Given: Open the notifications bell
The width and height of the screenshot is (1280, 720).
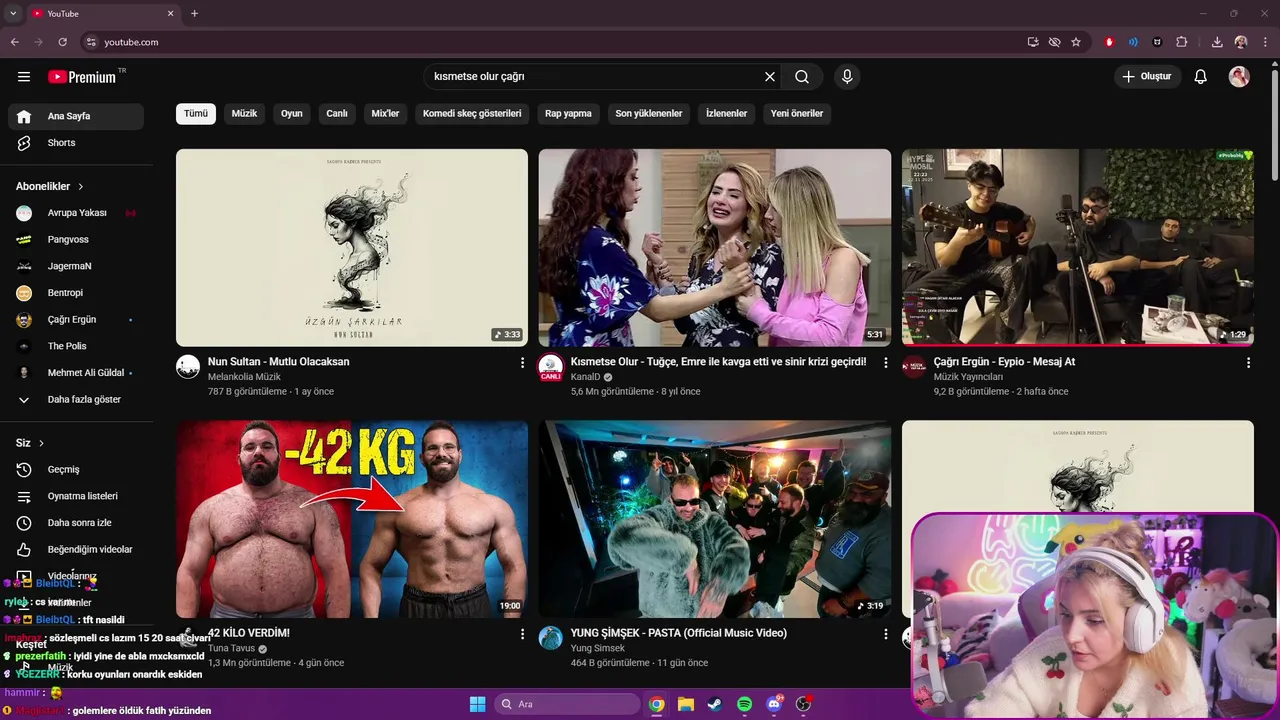Looking at the screenshot, I should (x=1201, y=77).
